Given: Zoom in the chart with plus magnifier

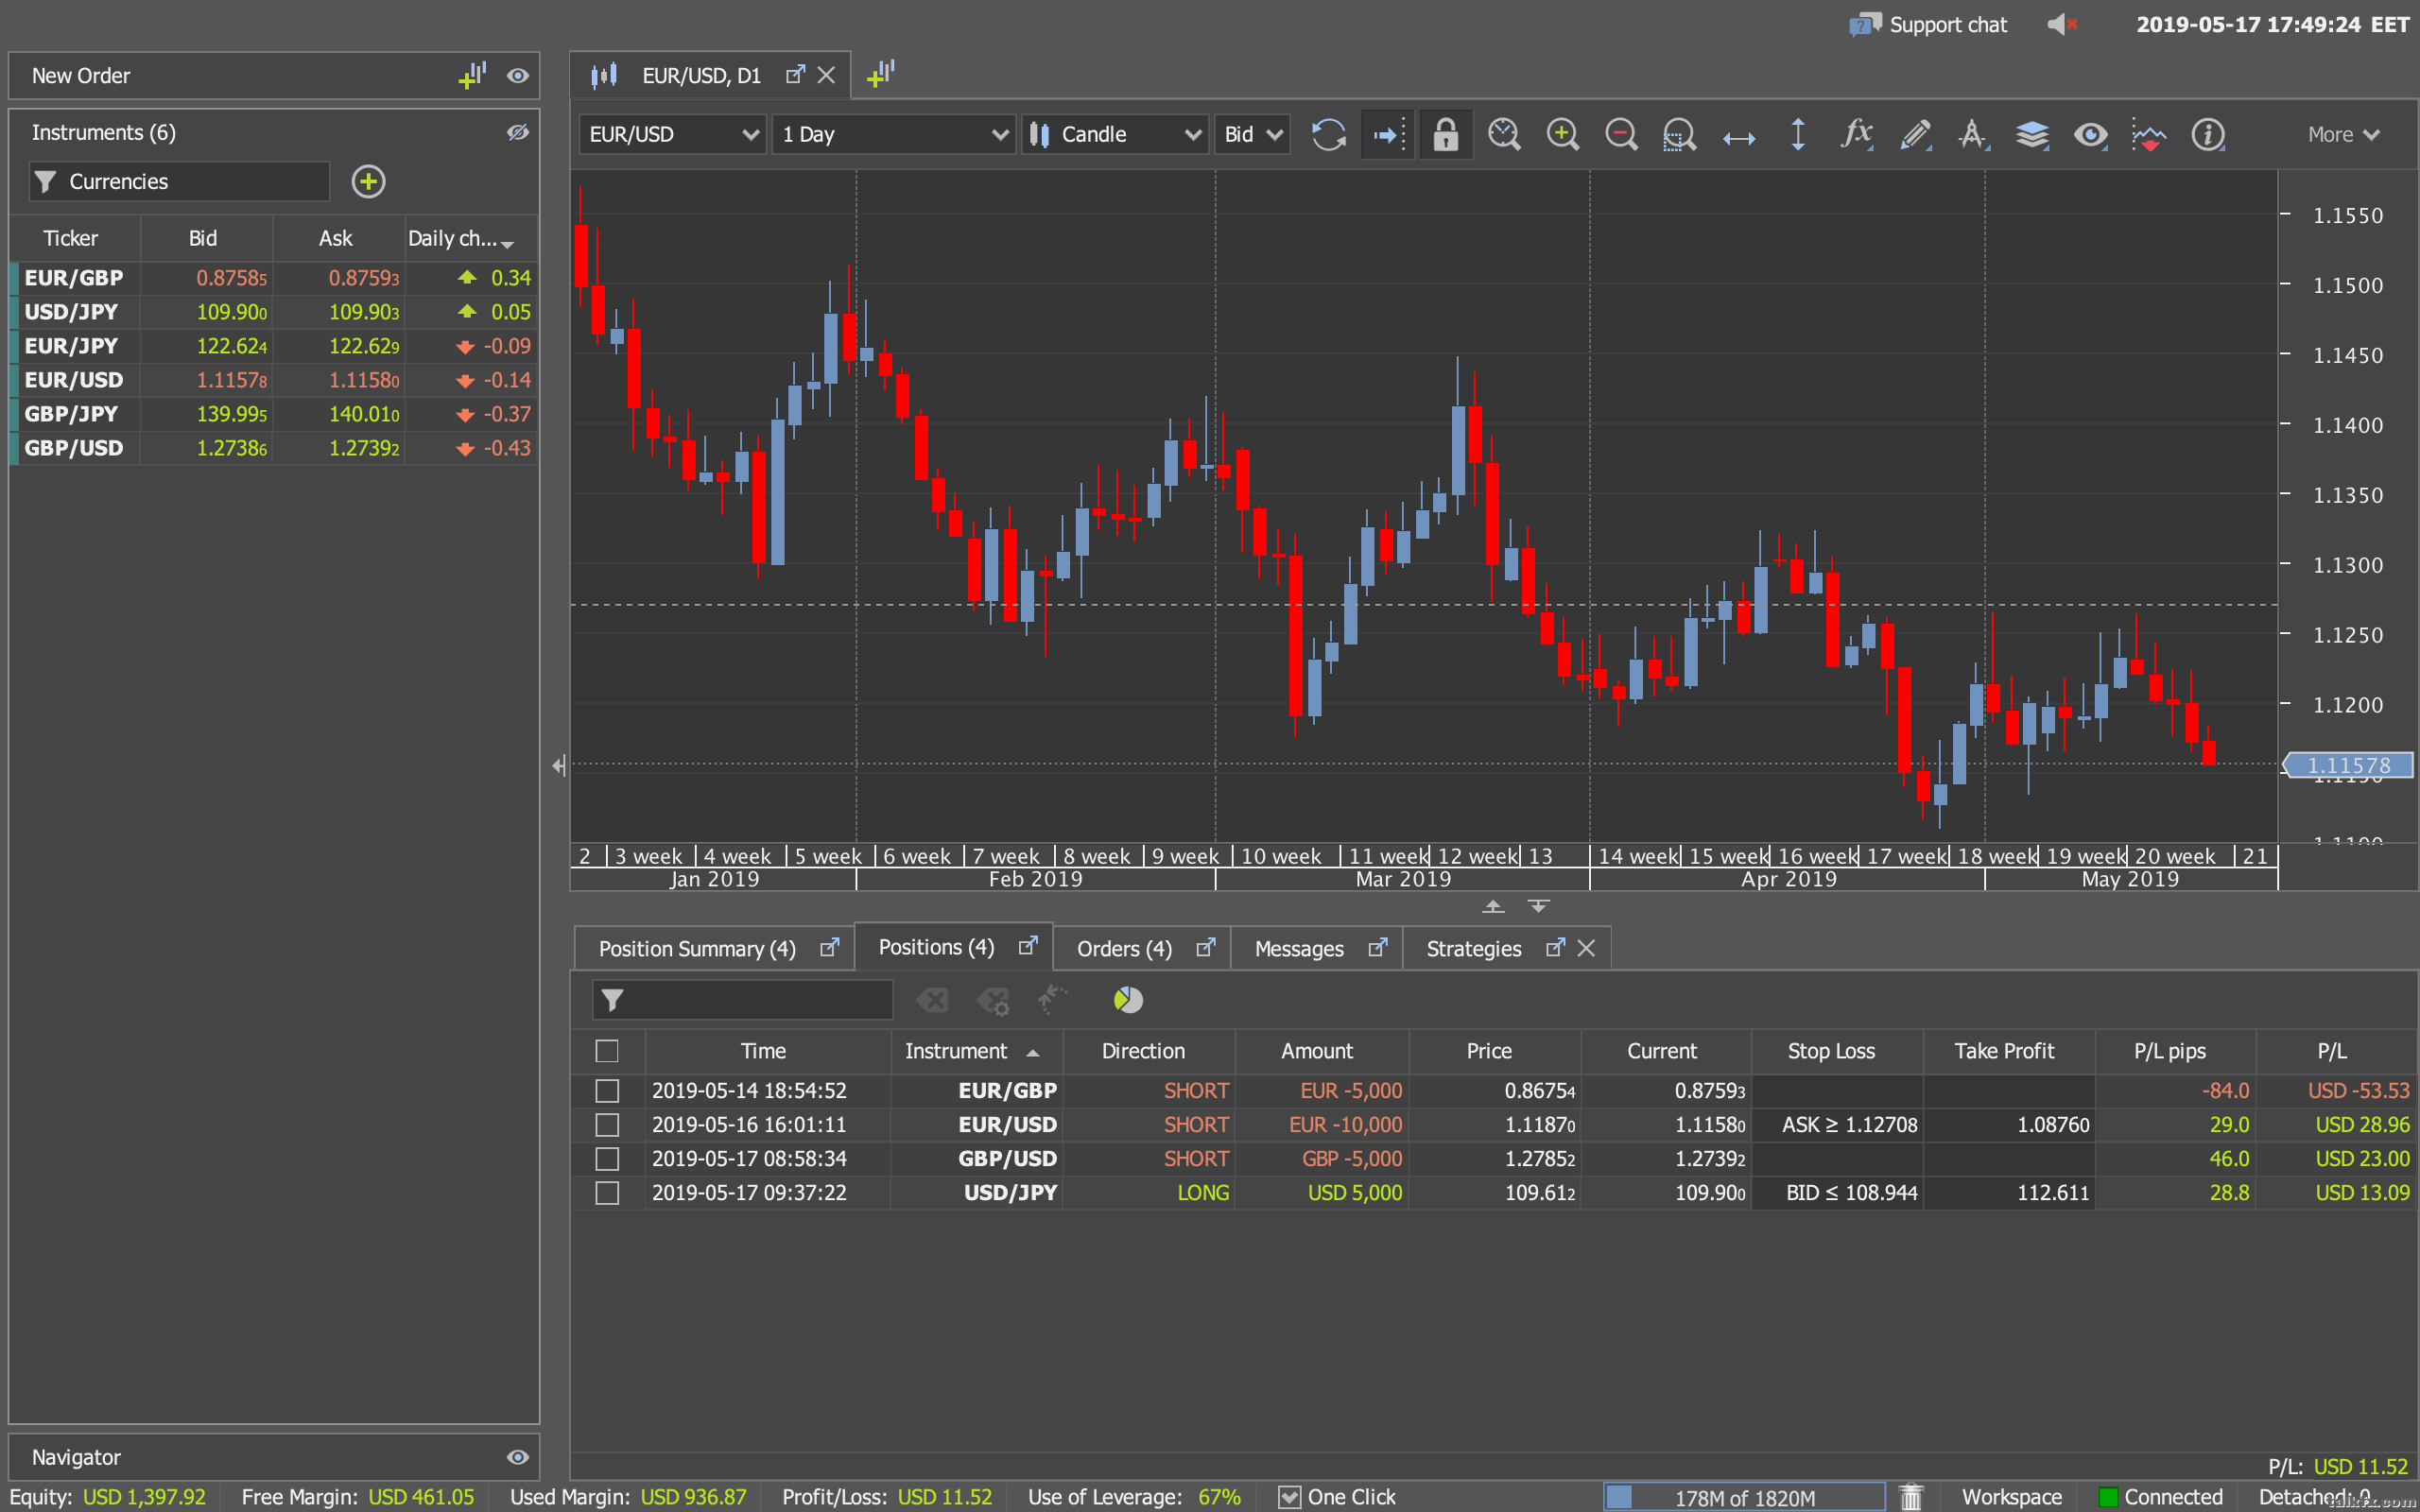Looking at the screenshot, I should [x=1562, y=134].
